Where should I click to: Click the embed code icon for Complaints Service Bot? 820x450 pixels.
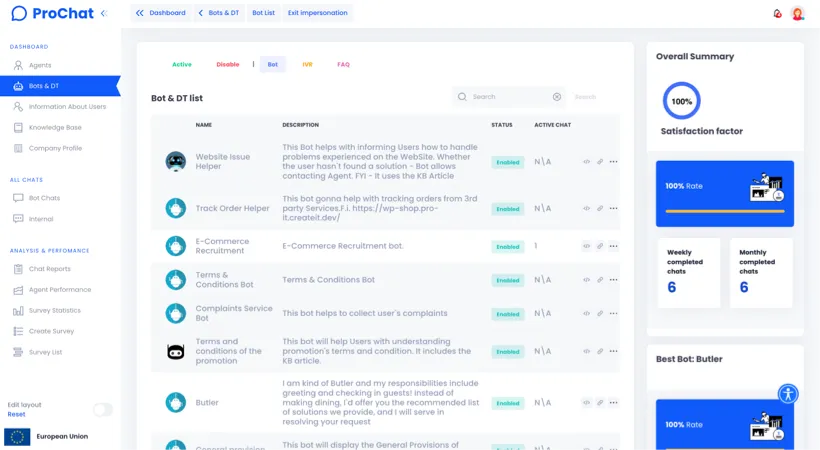pyautogui.click(x=587, y=314)
